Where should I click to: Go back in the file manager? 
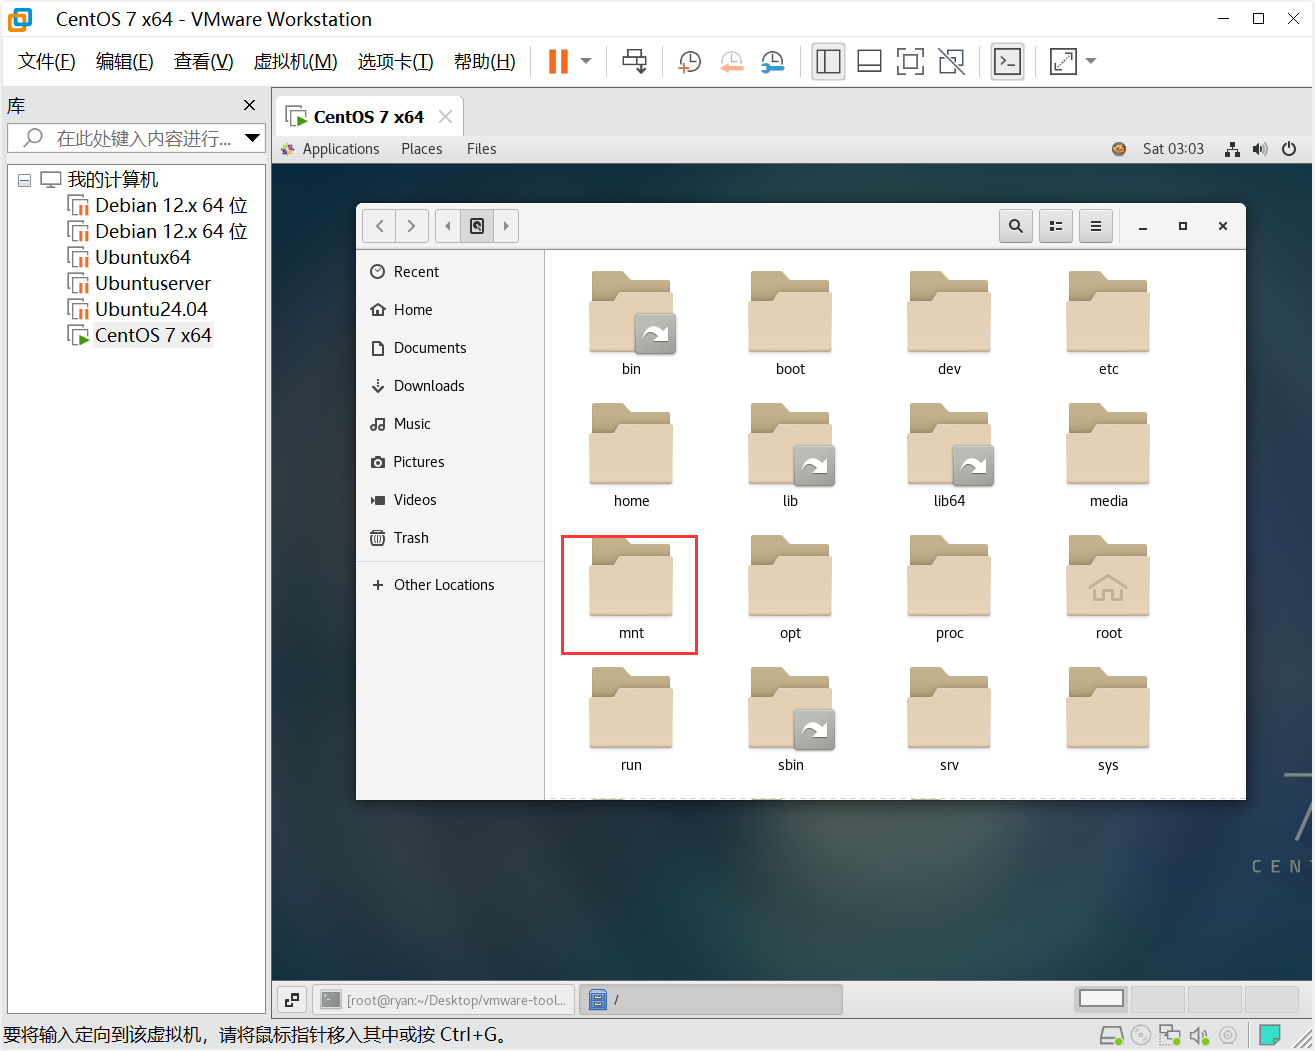(379, 226)
